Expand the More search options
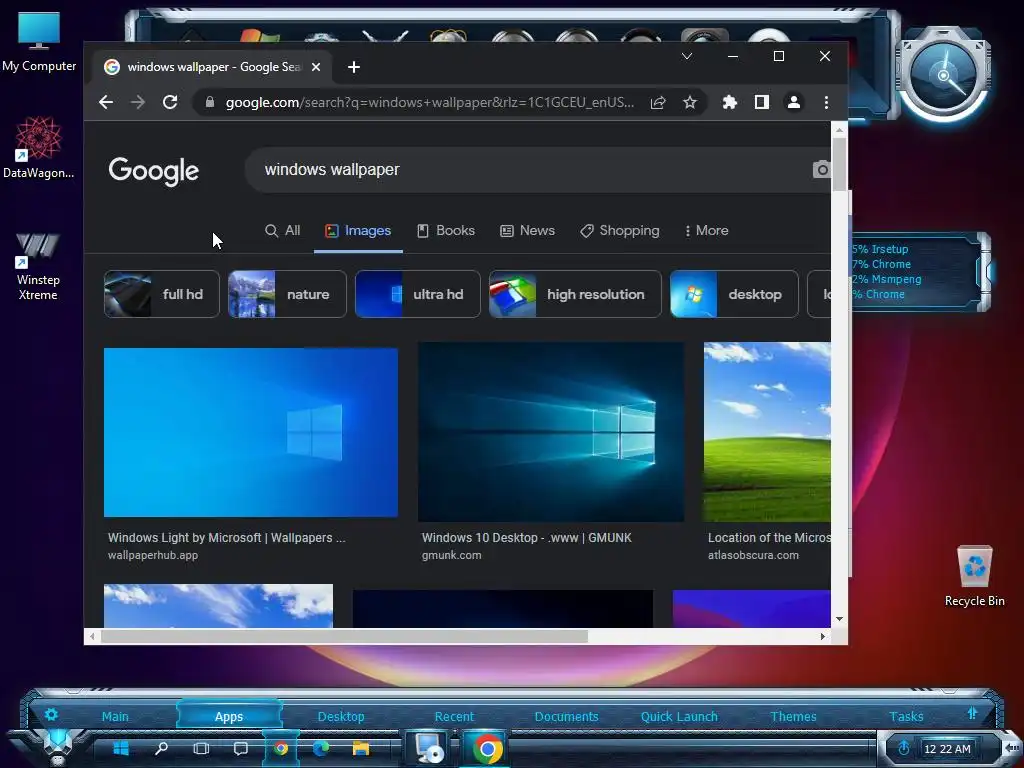Viewport: 1024px width, 768px height. (x=706, y=231)
